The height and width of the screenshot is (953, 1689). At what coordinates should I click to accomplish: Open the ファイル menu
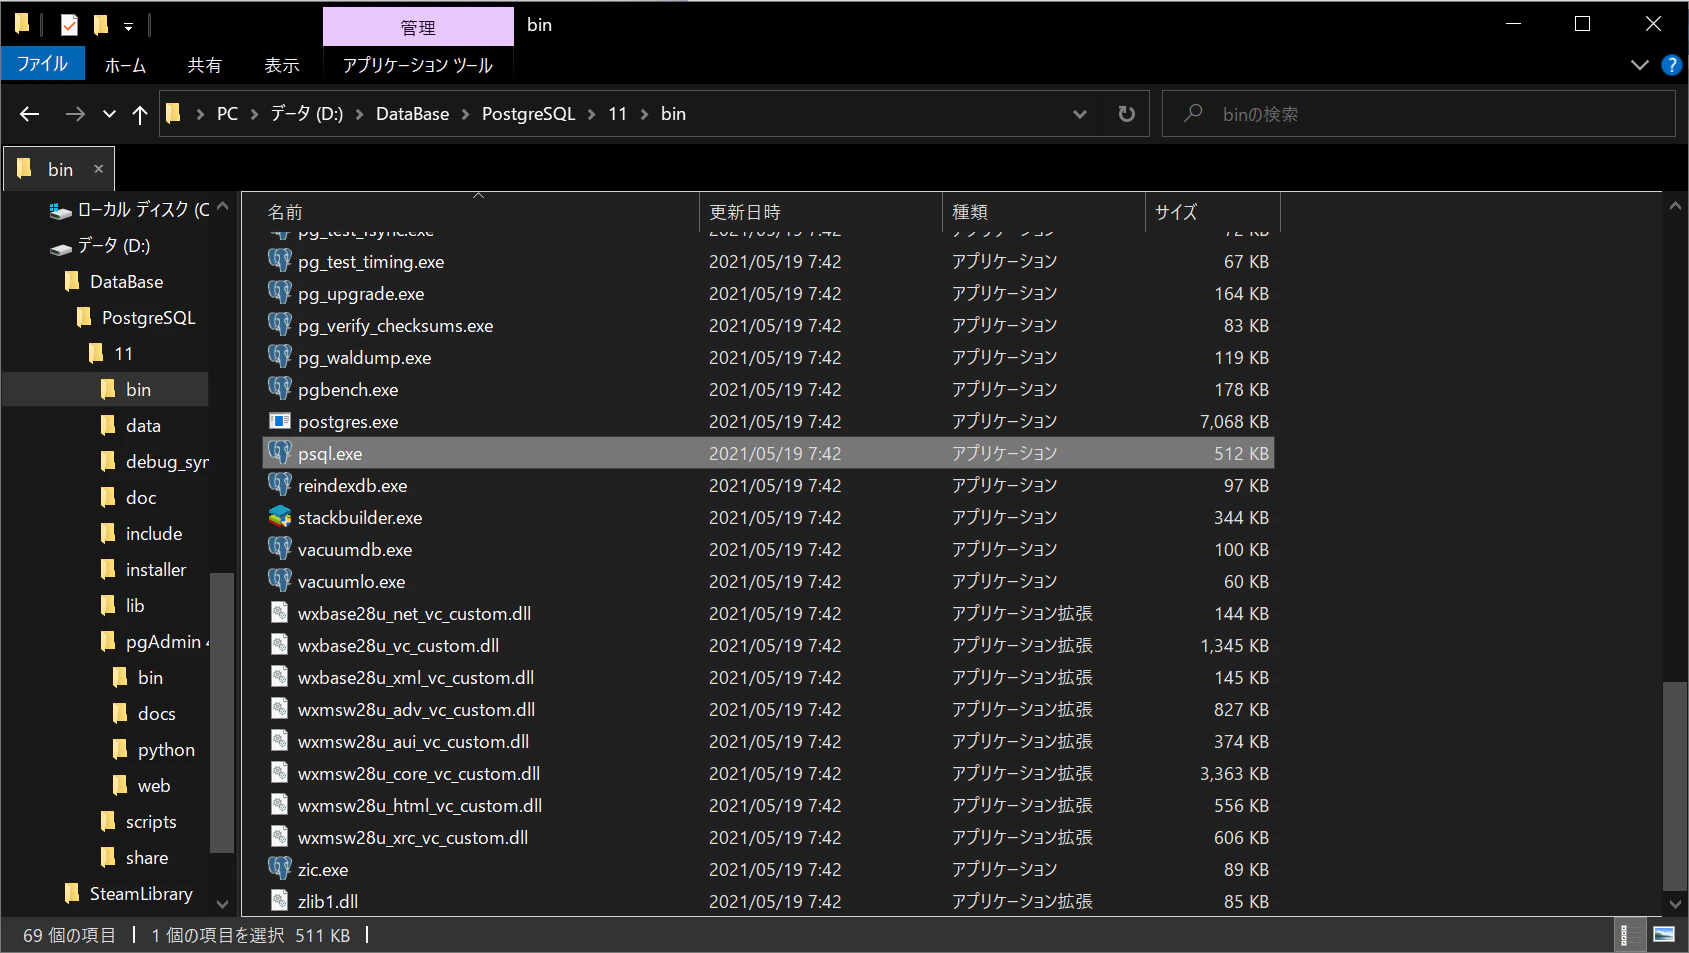click(x=43, y=64)
